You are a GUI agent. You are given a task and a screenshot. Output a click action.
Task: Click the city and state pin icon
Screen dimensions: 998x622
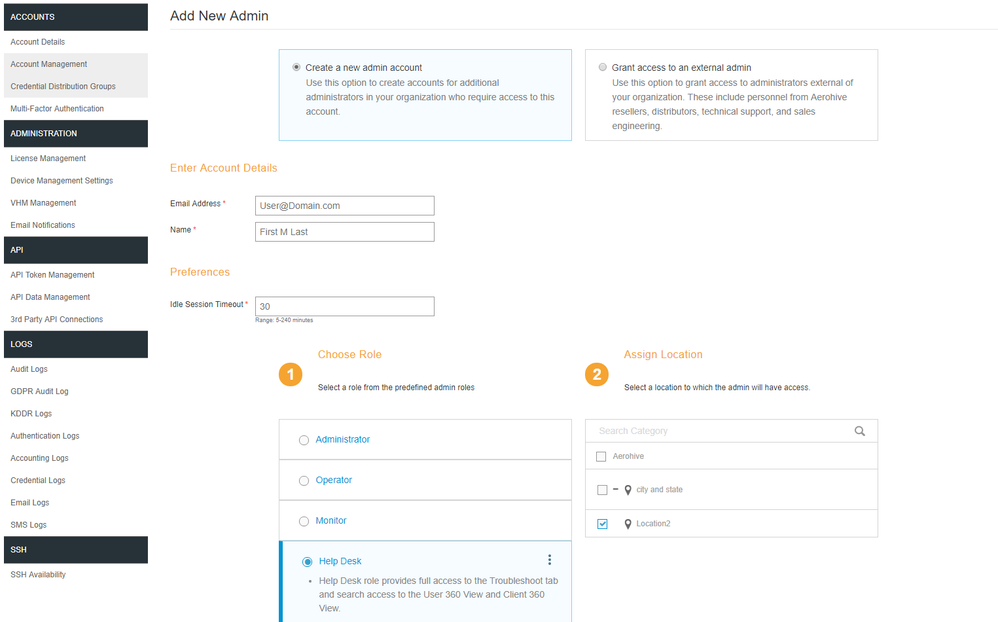[628, 490]
